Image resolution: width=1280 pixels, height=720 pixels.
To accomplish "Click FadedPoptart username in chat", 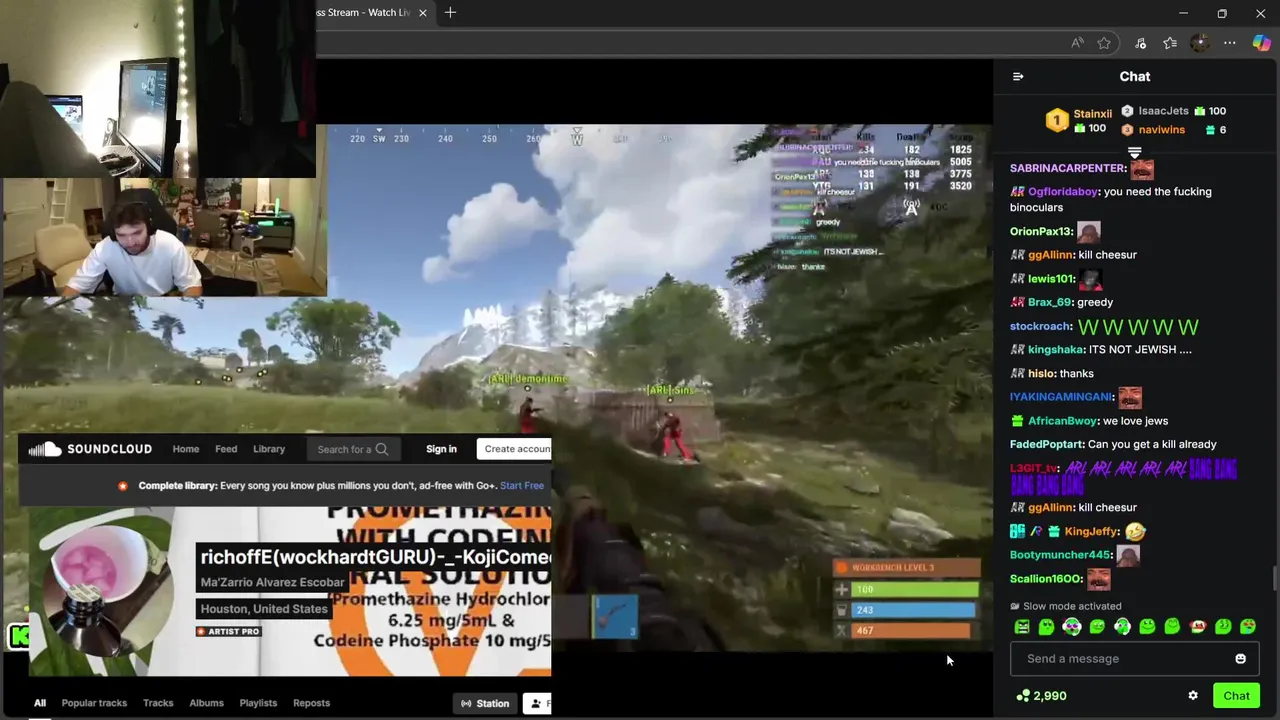I will point(1046,444).
